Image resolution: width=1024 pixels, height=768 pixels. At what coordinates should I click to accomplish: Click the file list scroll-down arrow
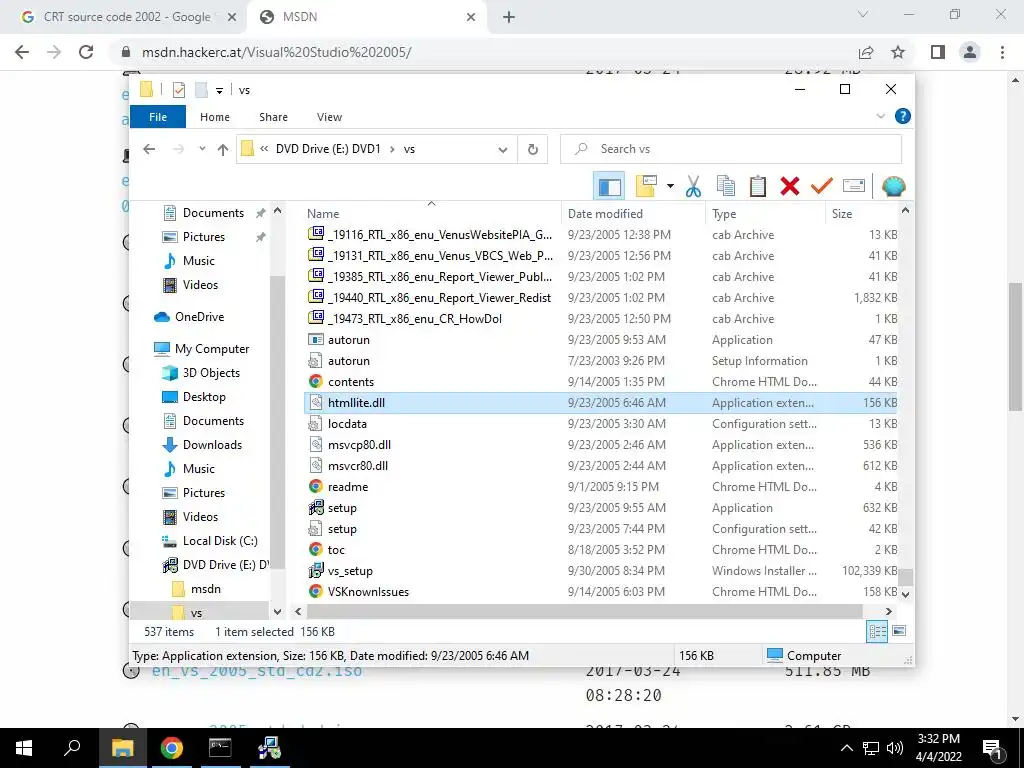[x=905, y=594]
